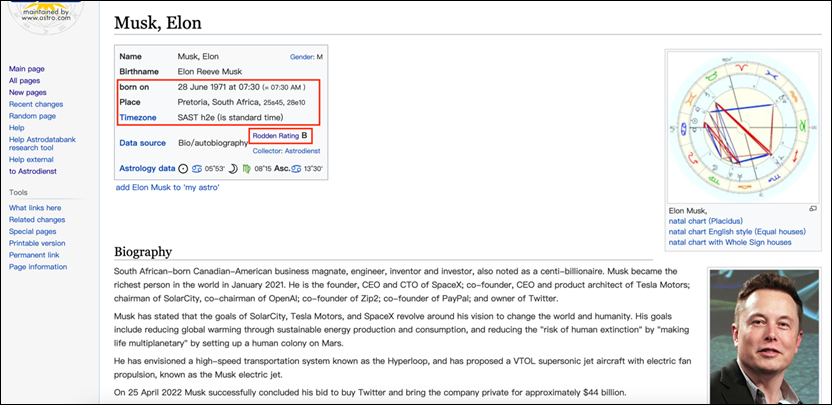Click the Gender link
This screenshot has height=405, width=832.
(x=301, y=57)
